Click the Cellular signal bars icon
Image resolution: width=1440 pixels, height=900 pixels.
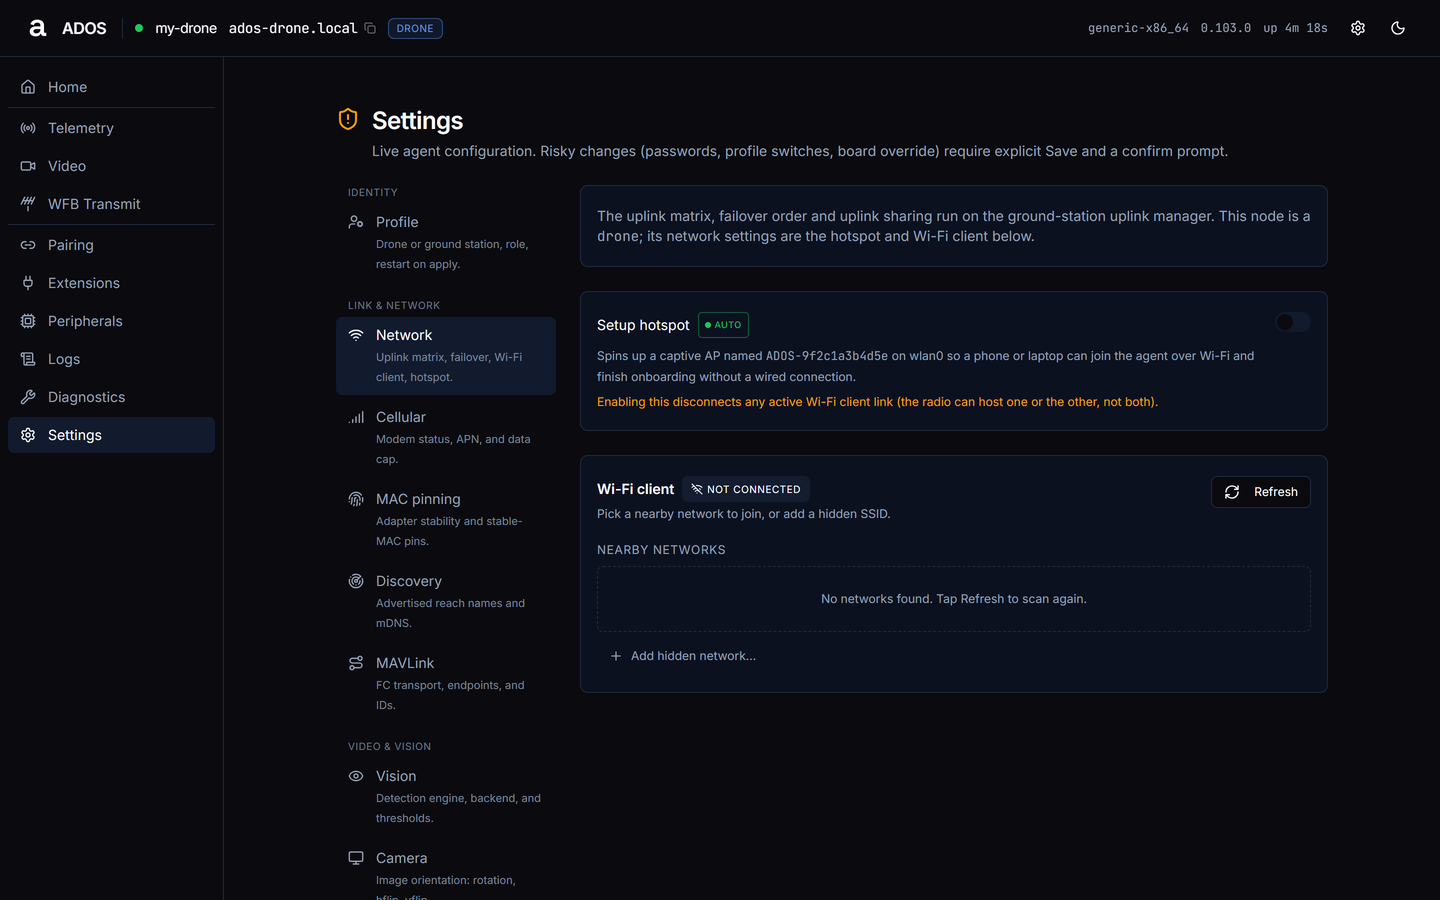click(356, 417)
